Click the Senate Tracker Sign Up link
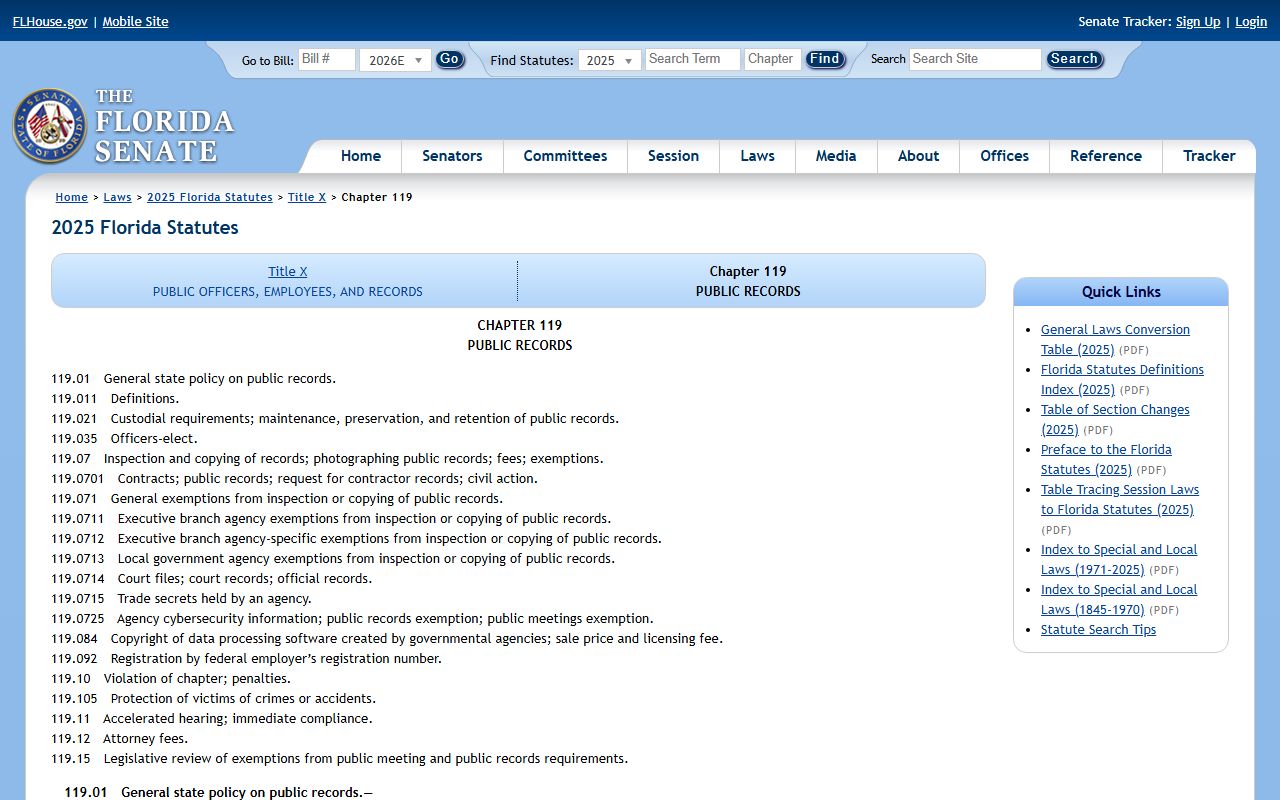The height and width of the screenshot is (800, 1280). point(1198,21)
